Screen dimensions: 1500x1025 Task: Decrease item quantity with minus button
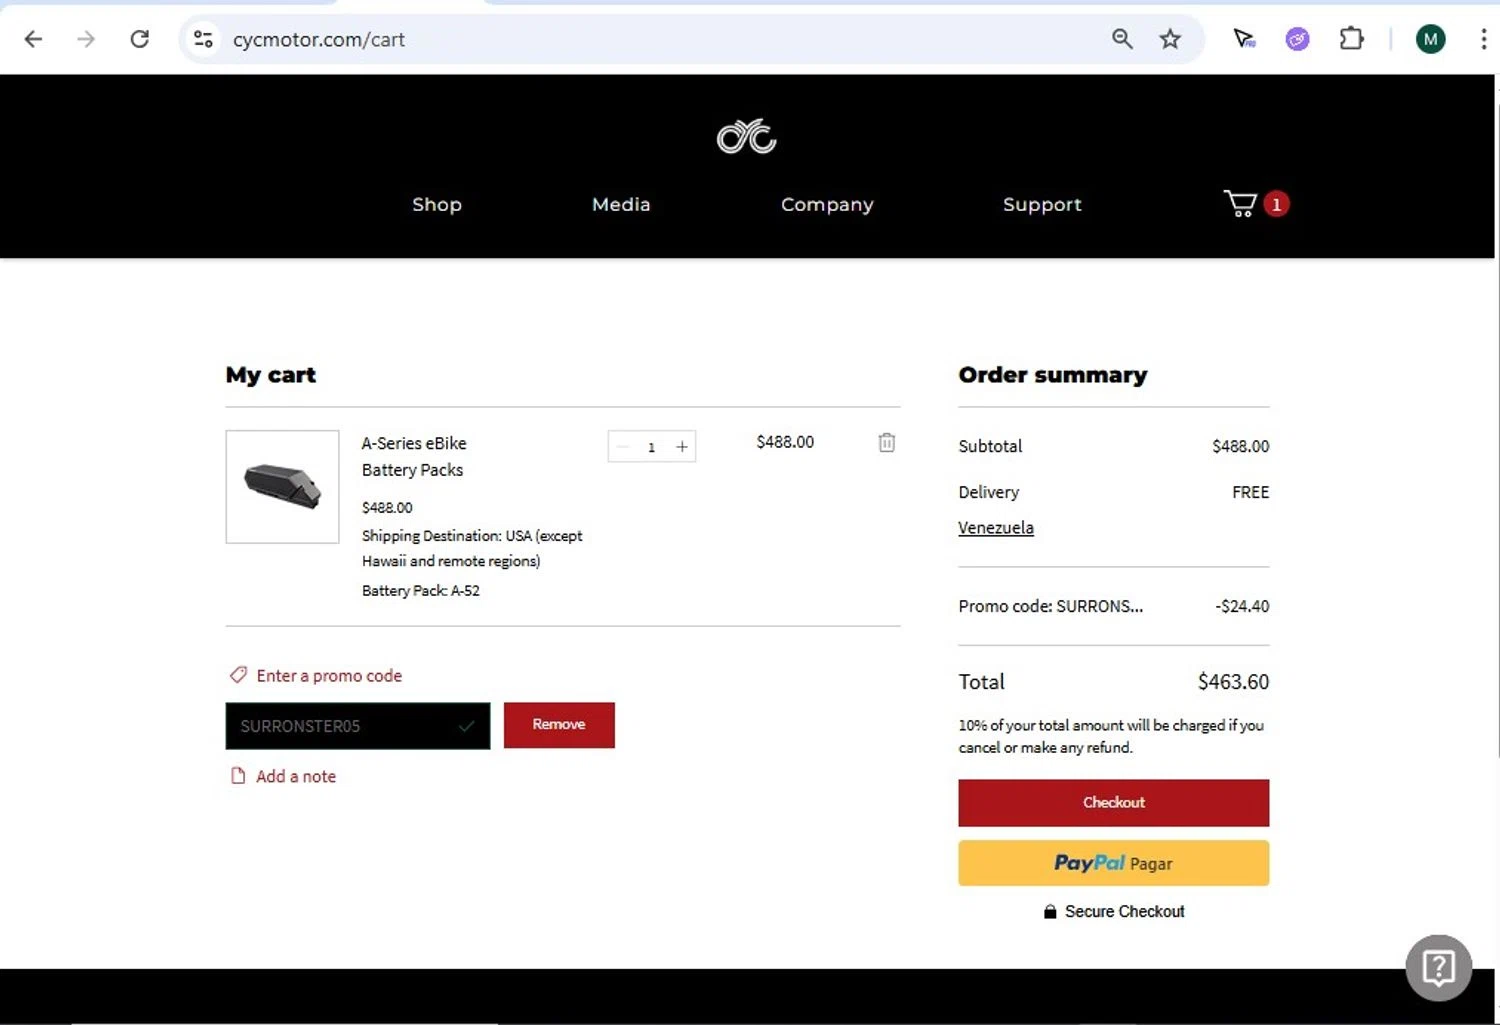pos(622,447)
